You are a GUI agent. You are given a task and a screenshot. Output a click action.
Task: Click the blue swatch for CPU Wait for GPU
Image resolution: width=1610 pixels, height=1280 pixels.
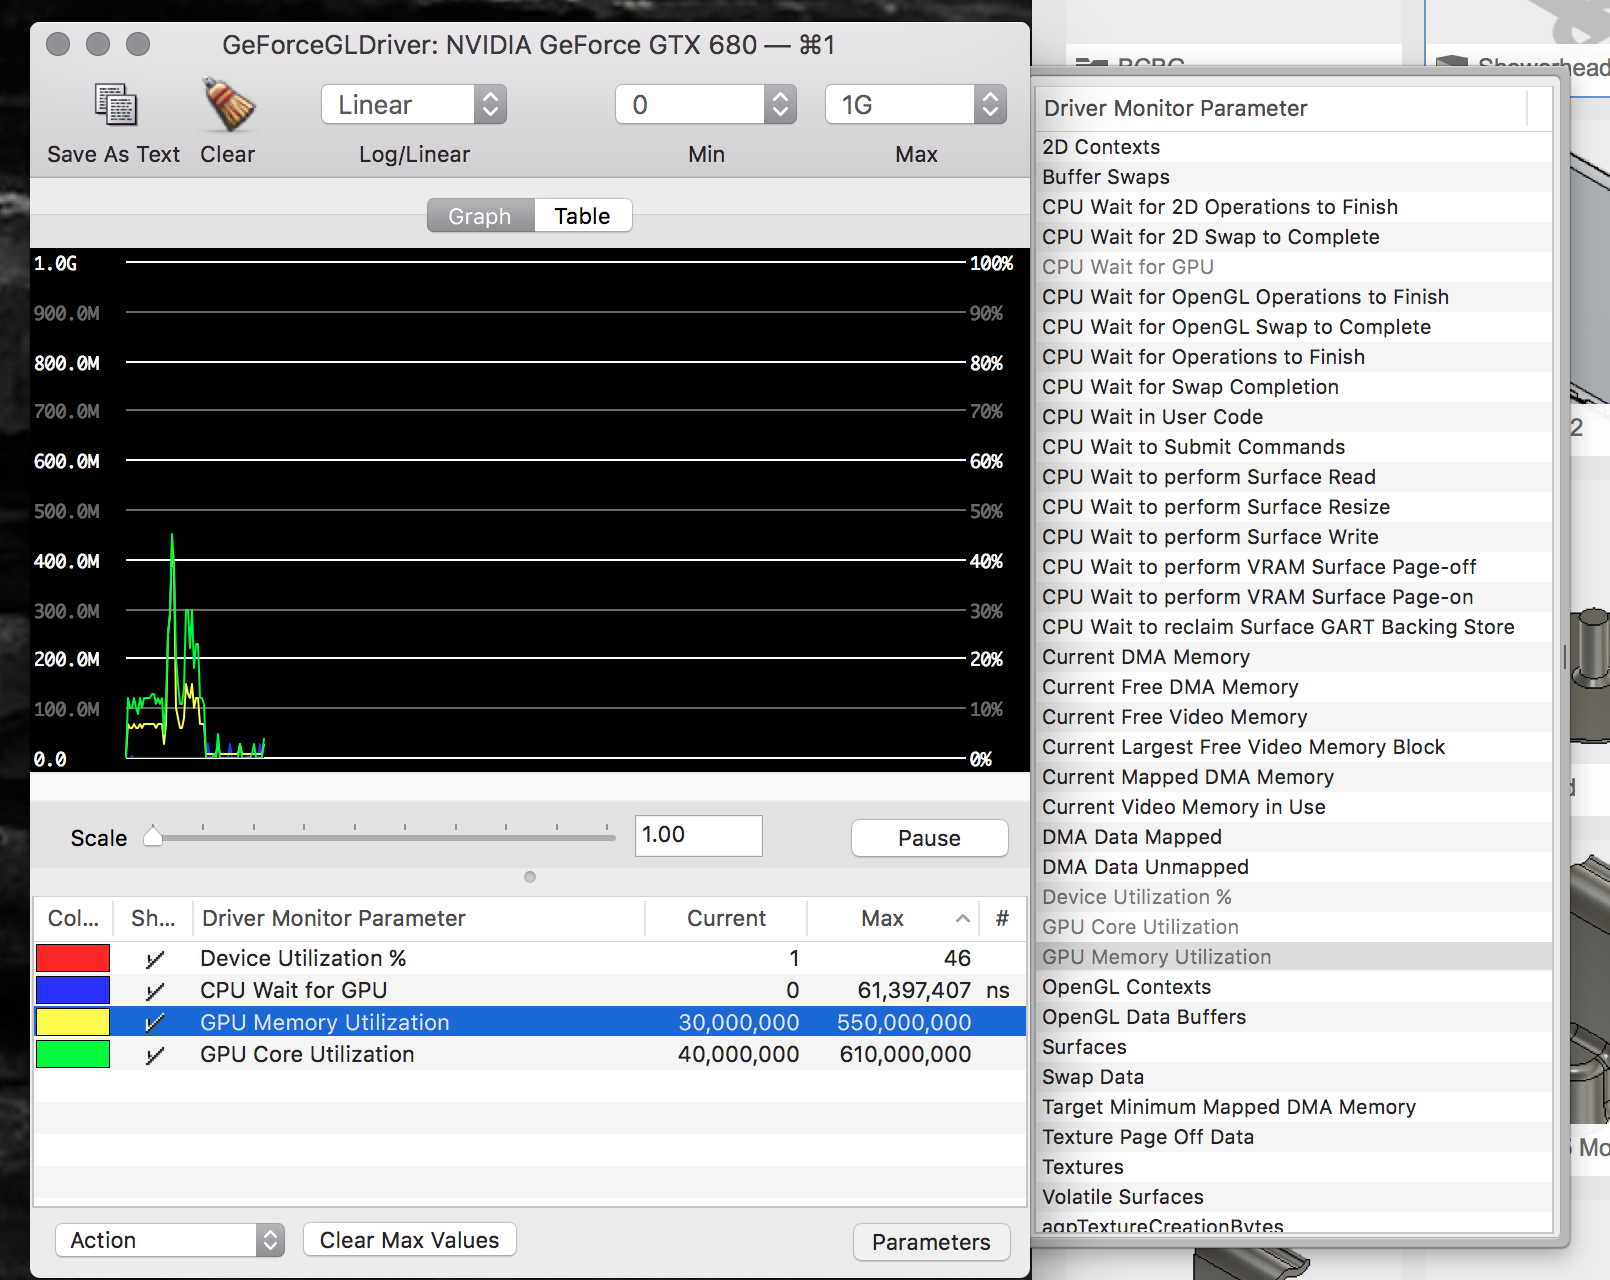[73, 990]
